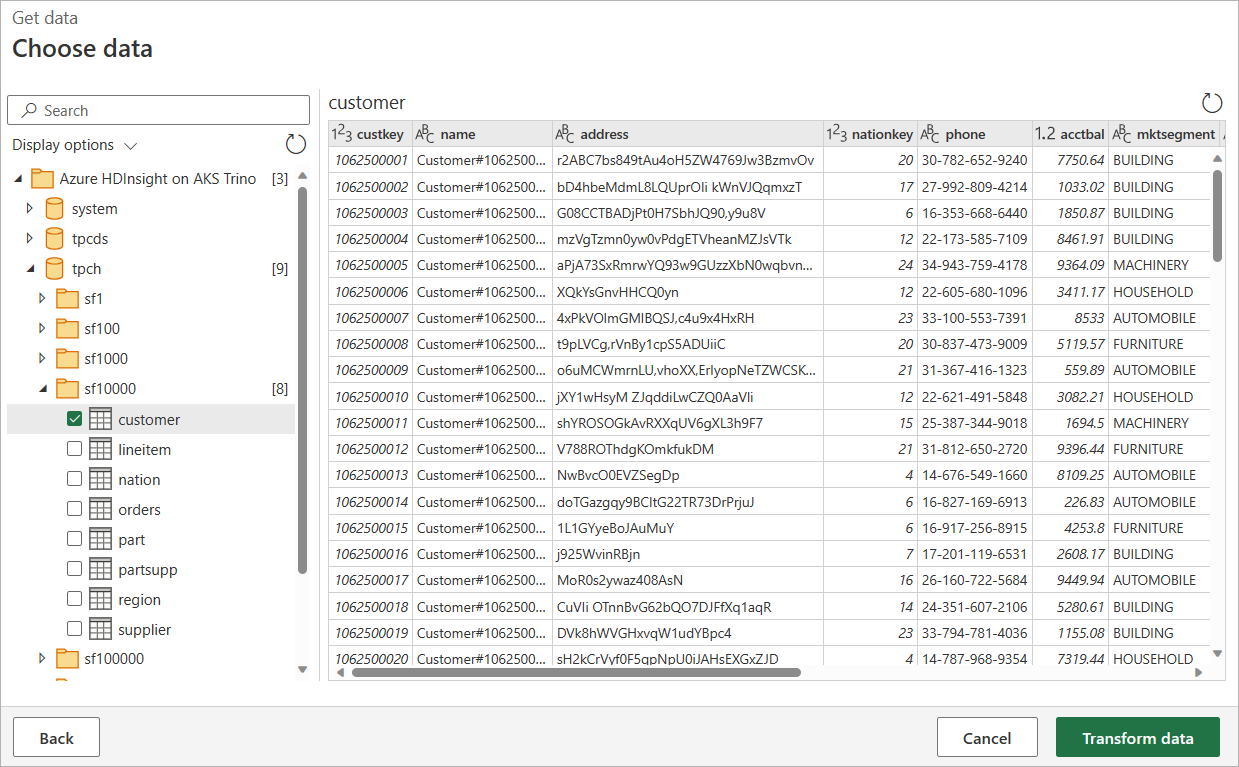Screen dimensions: 1239x767
Task: Click the system database cylinder icon
Action: pos(54,209)
